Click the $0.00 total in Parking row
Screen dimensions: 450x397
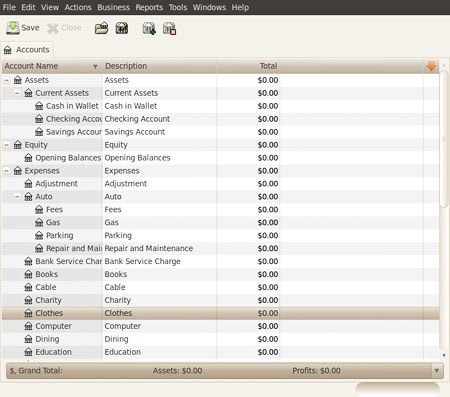[x=268, y=235]
